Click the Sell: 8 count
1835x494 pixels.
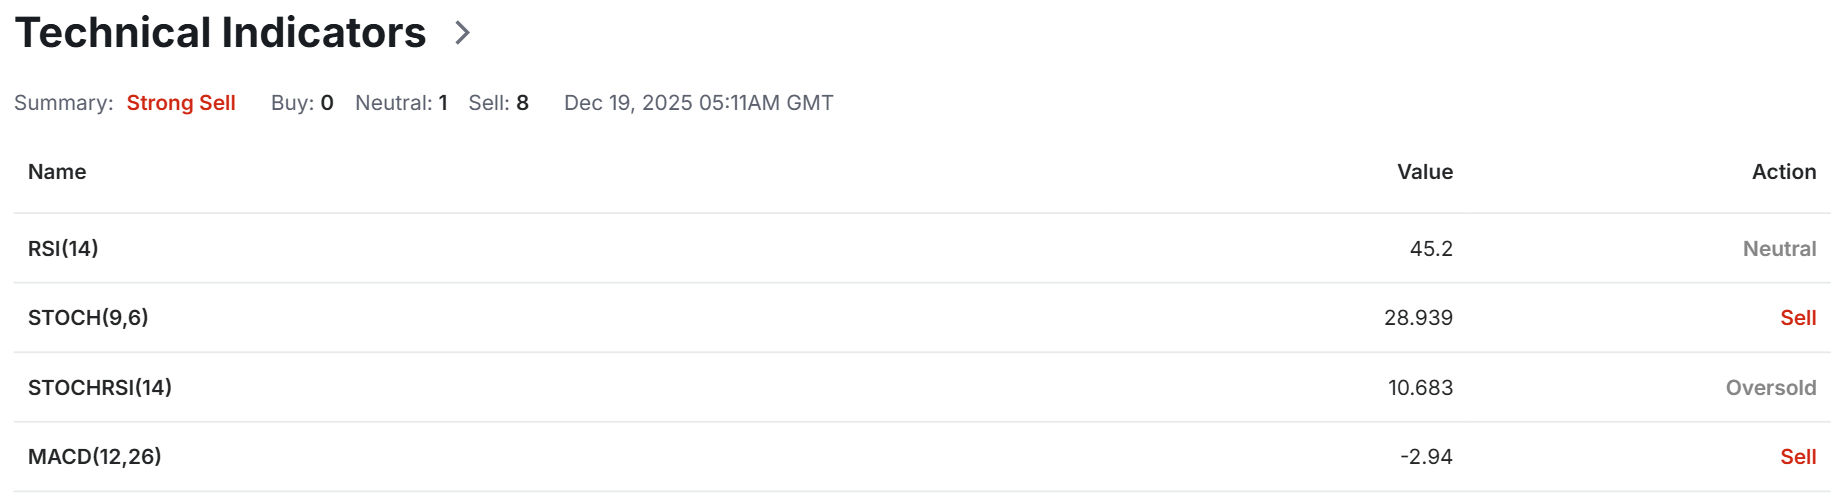498,103
